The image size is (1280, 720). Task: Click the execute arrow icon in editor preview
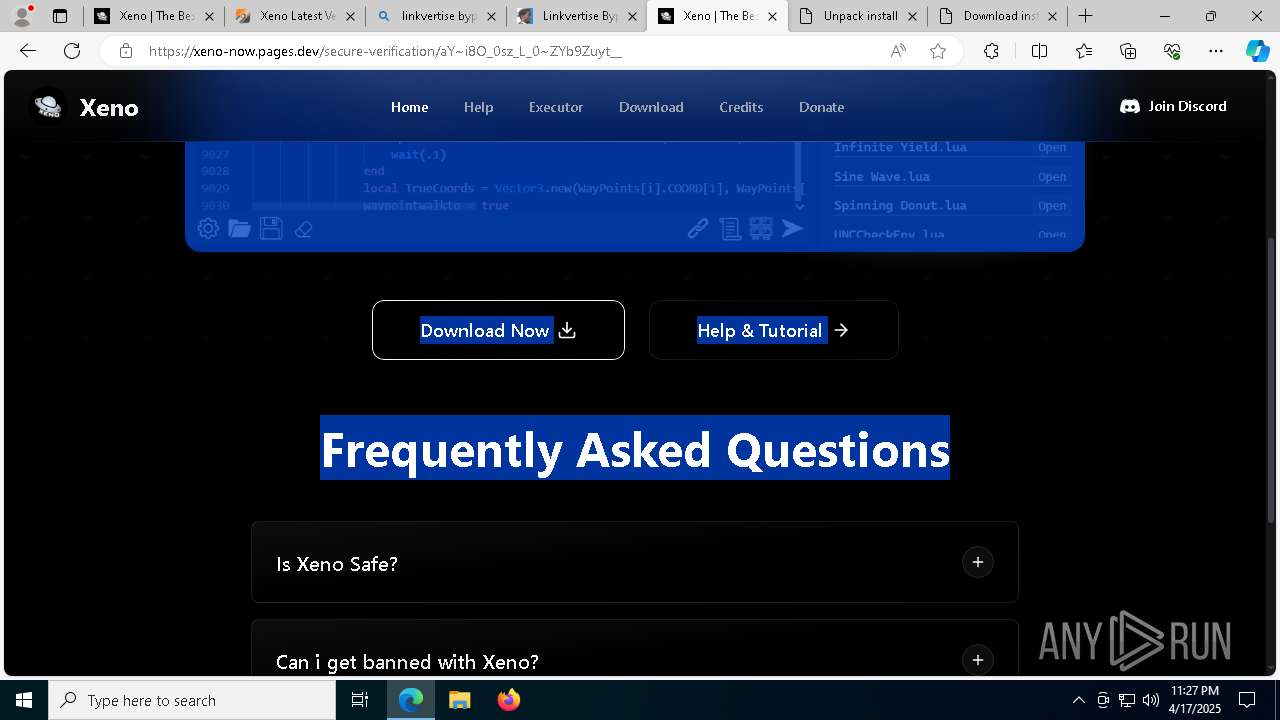click(x=792, y=229)
